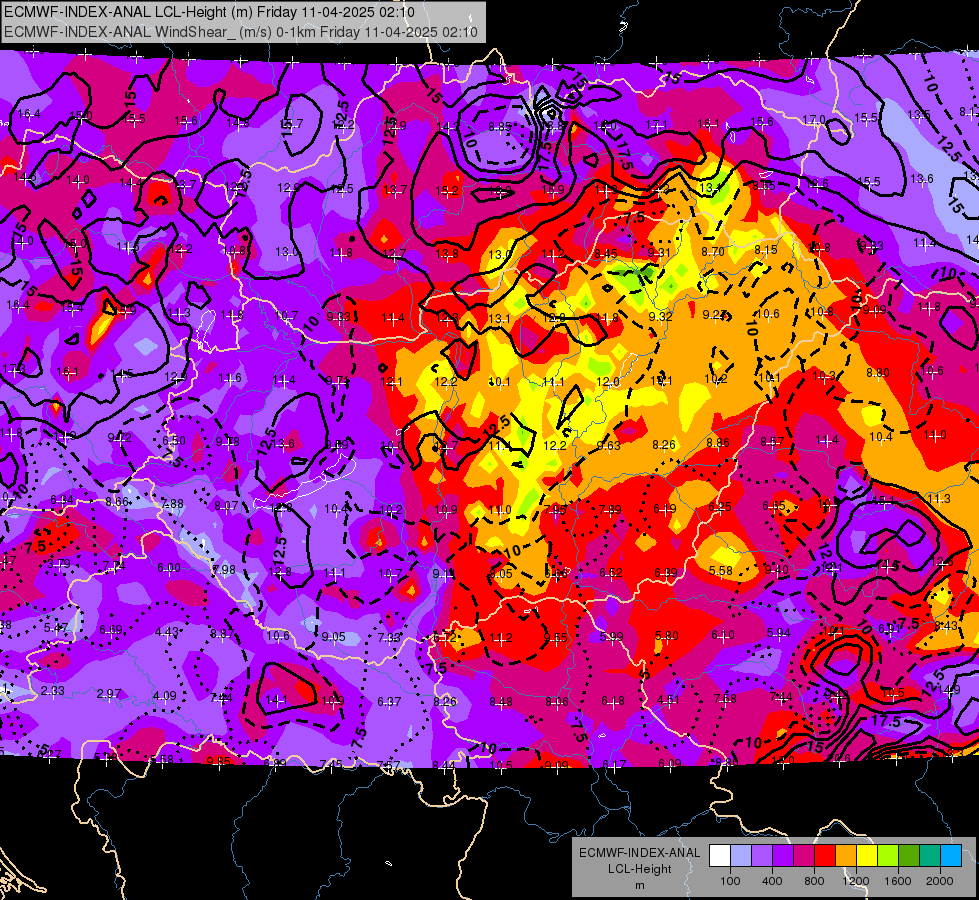Click the 400 tick label in legend
Viewport: 979px width, 900px height.
(x=772, y=881)
